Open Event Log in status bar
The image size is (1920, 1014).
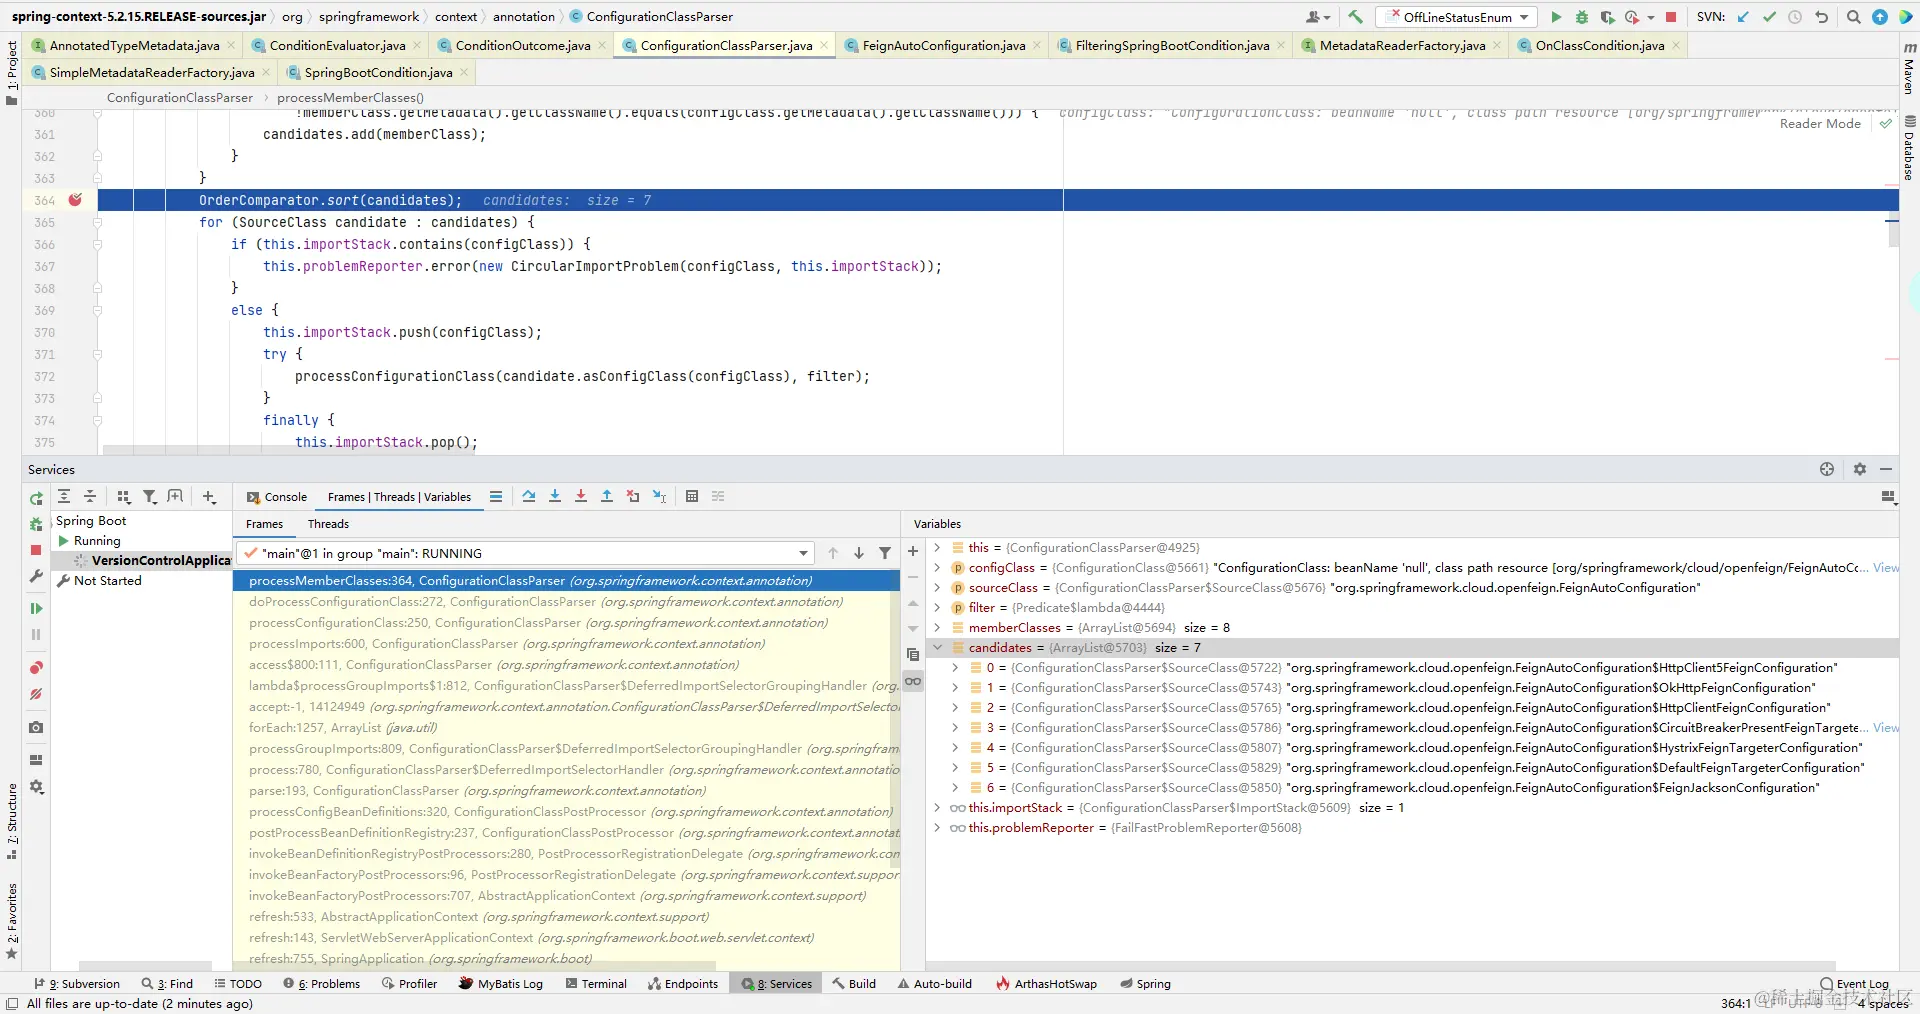click(1854, 984)
